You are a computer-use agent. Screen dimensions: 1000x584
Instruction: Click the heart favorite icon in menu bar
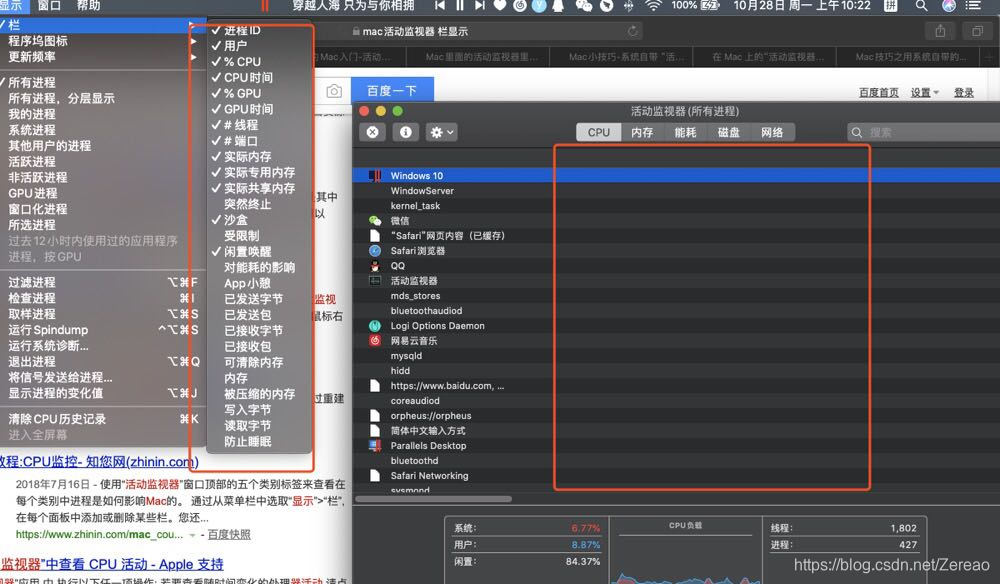[500, 6]
